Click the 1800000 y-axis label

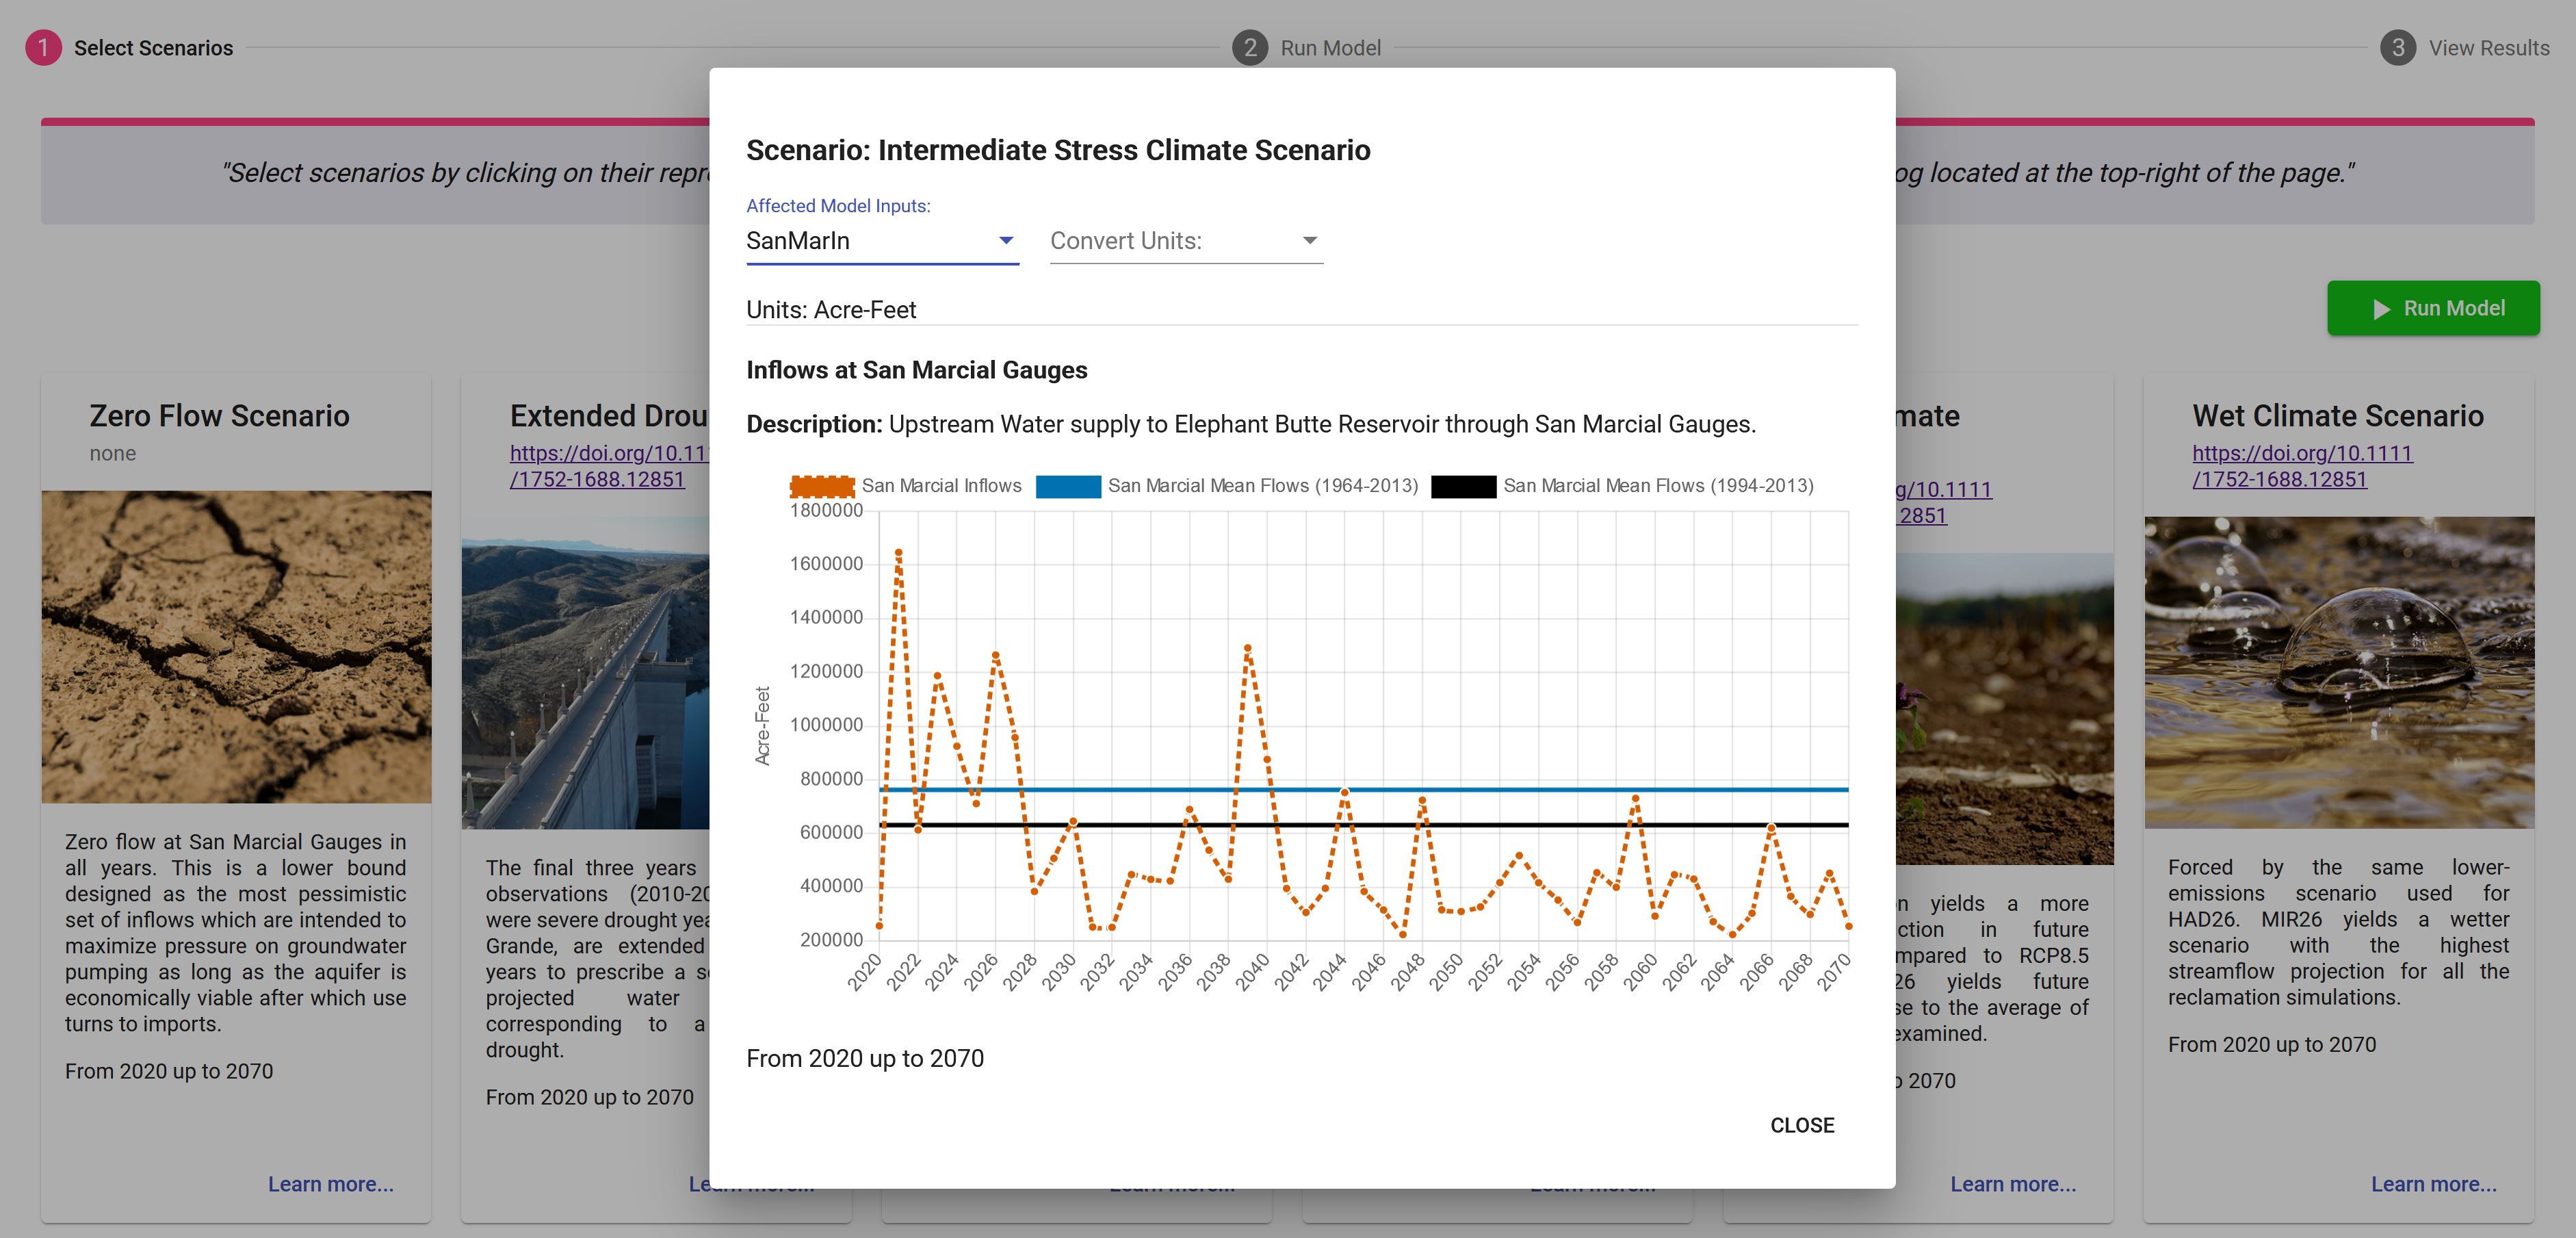click(826, 511)
